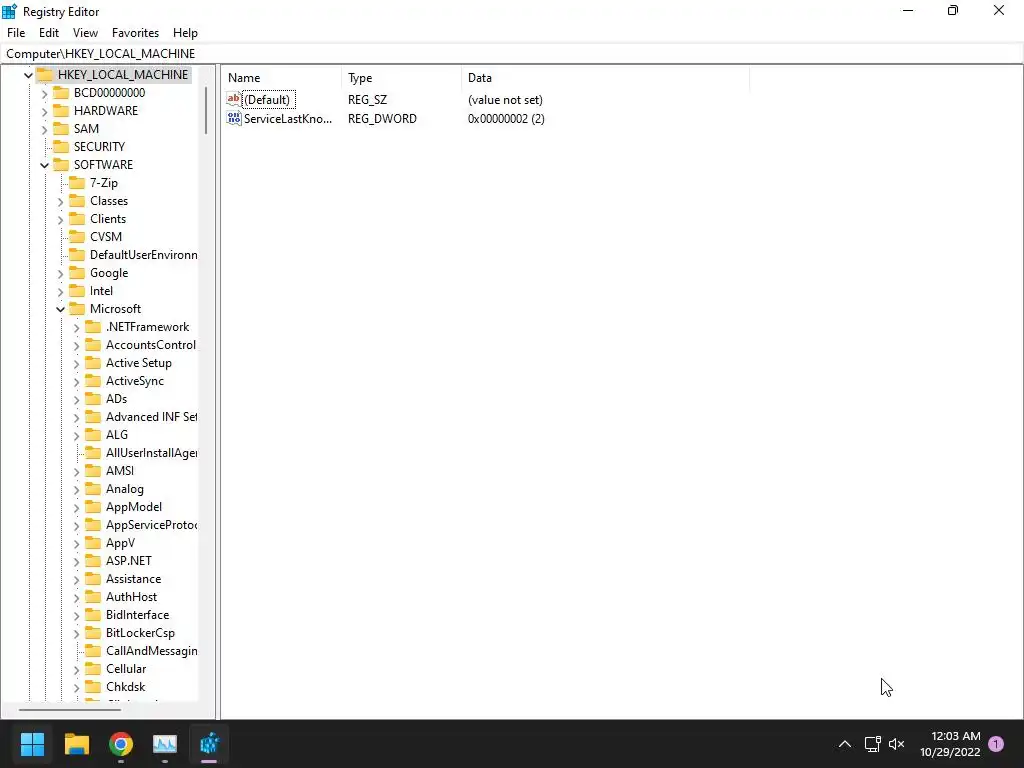Click the SECURITY key folder icon
This screenshot has width=1024, height=768.
click(61, 146)
